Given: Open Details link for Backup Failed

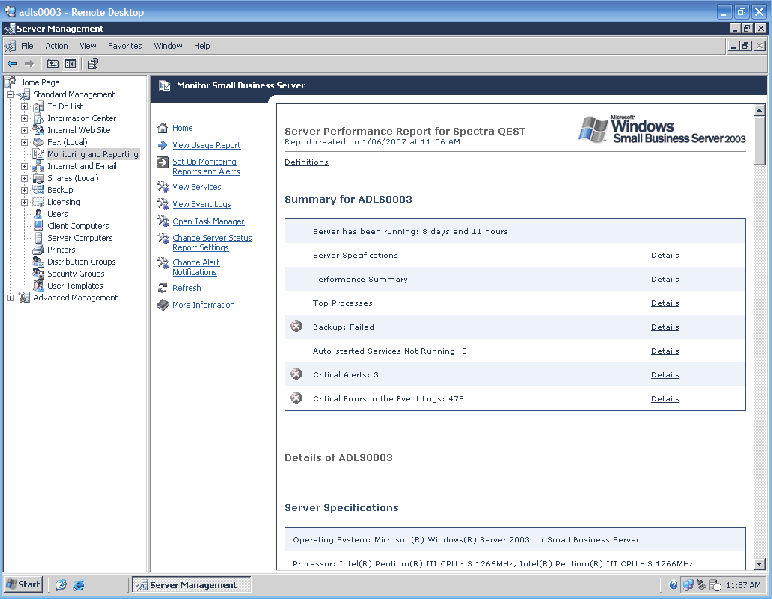Looking at the screenshot, I should pyautogui.click(x=665, y=327).
